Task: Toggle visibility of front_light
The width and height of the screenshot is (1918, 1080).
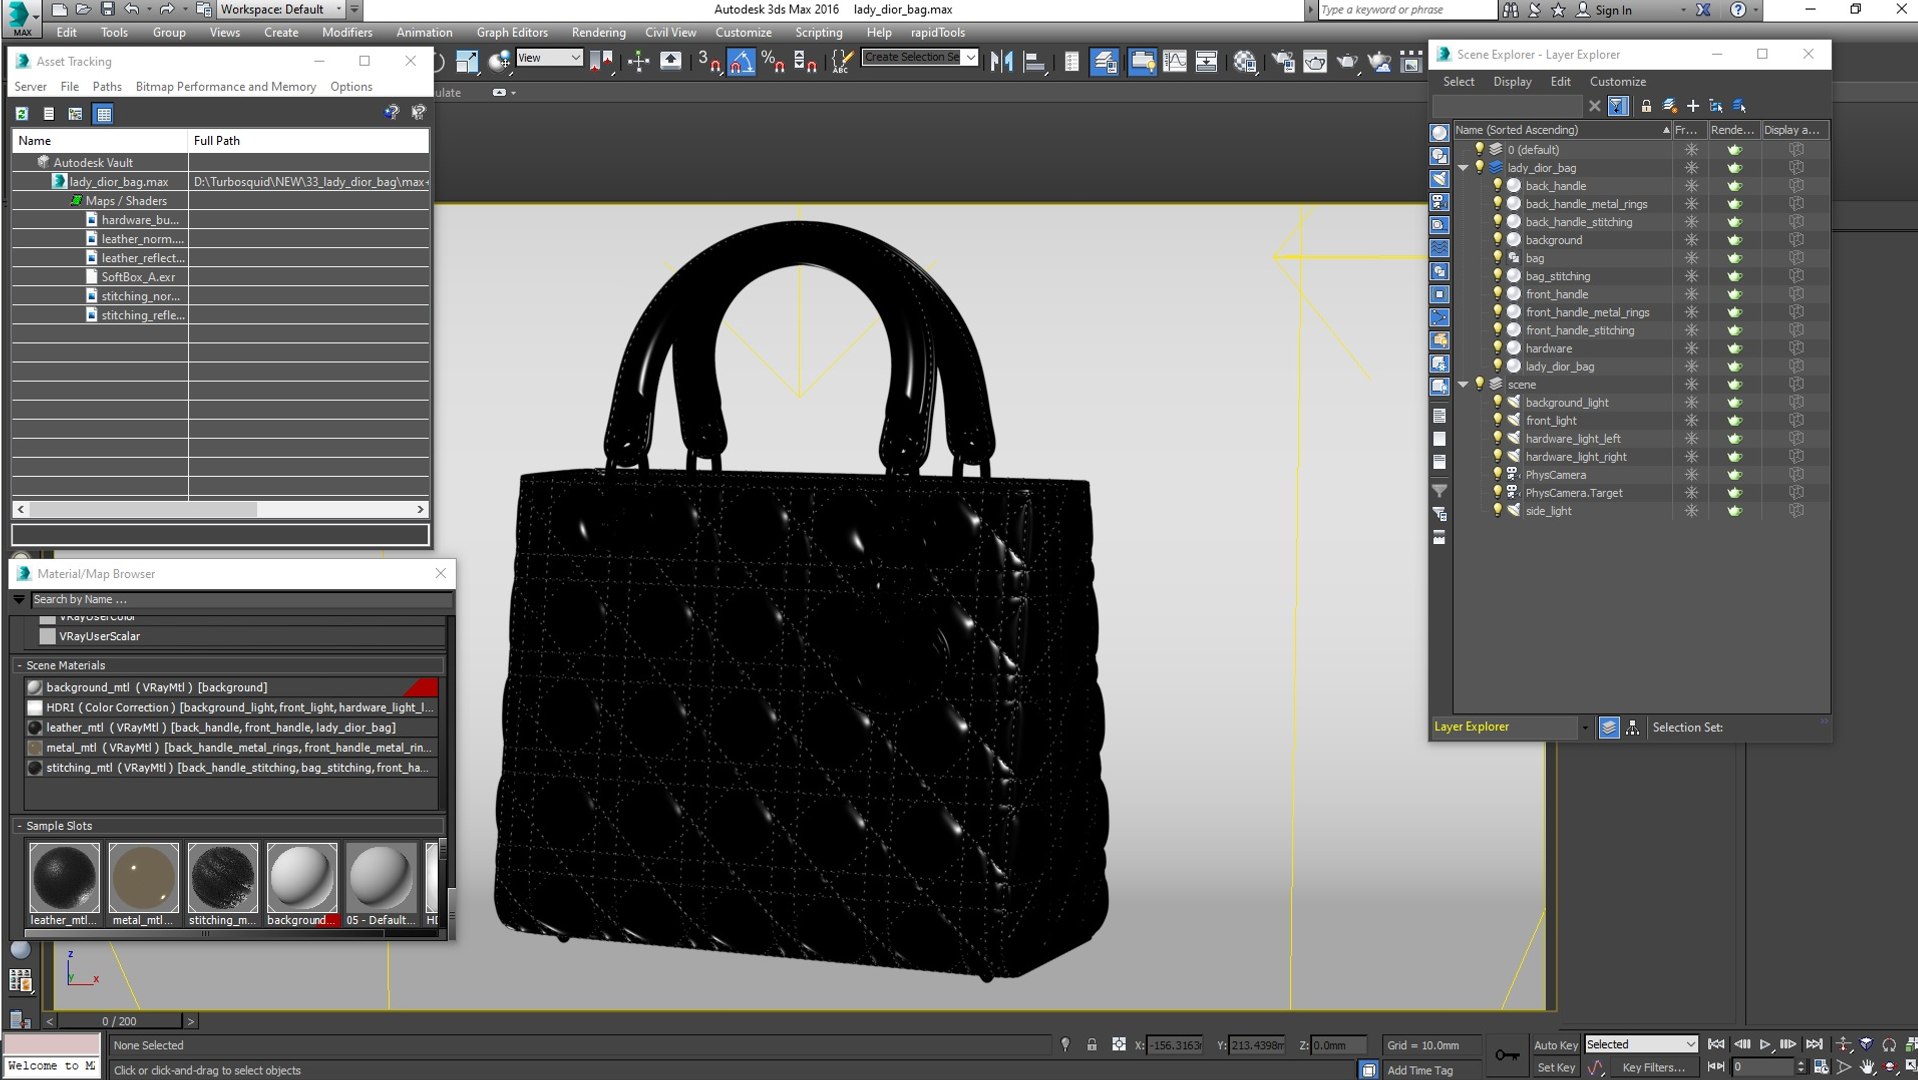Action: click(x=1497, y=420)
